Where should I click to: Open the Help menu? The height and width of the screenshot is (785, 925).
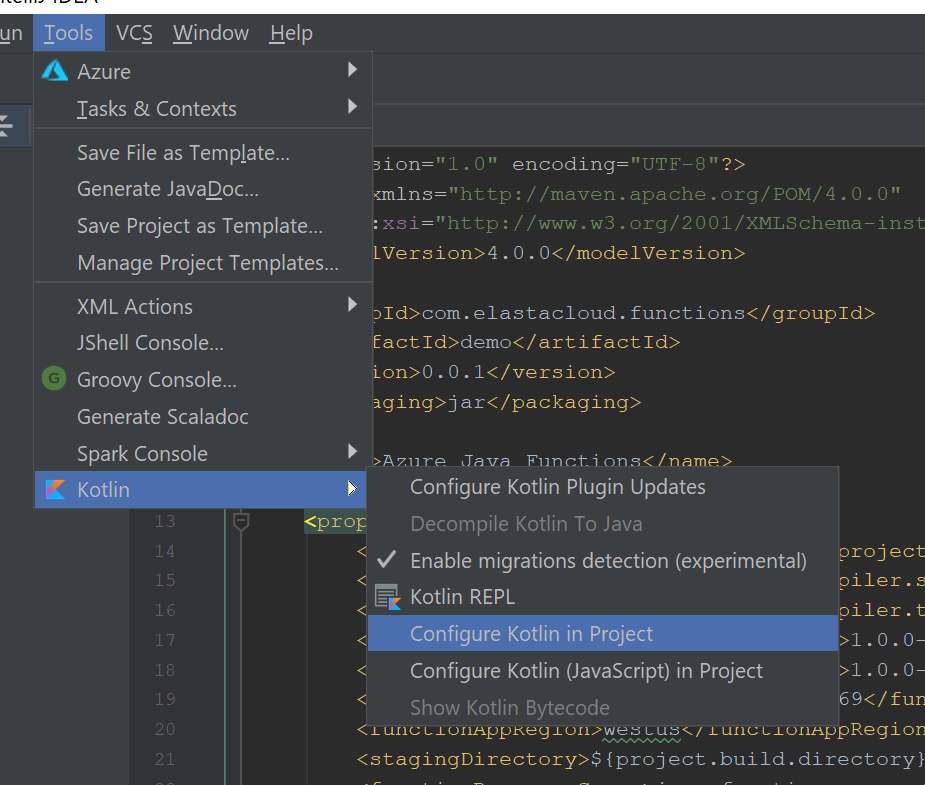tap(291, 33)
